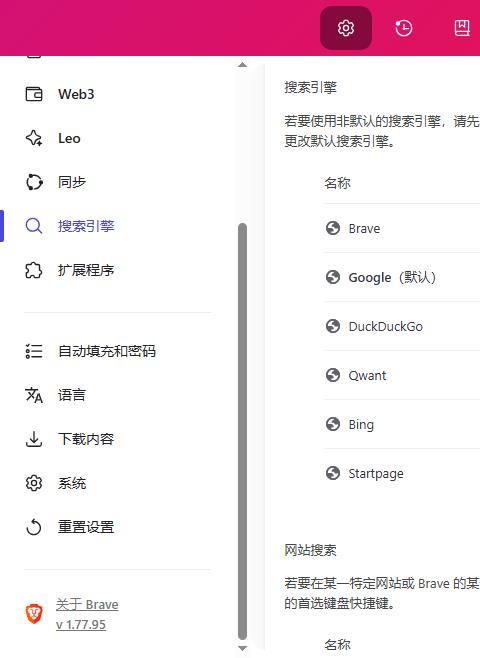Open the Settings gear in top toolbar
Screen dimensions: 480x658
click(346, 28)
